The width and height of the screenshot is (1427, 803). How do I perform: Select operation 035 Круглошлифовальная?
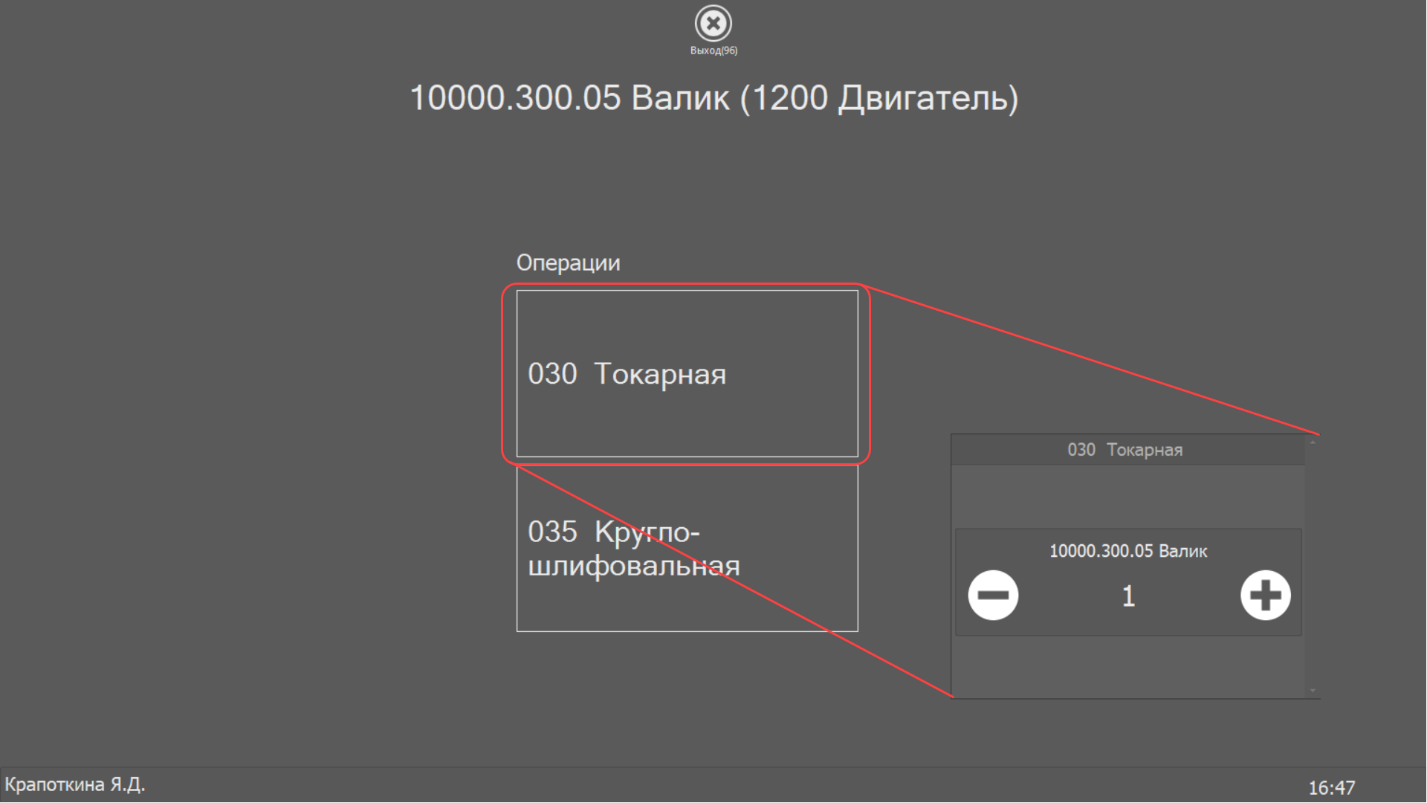coord(687,548)
